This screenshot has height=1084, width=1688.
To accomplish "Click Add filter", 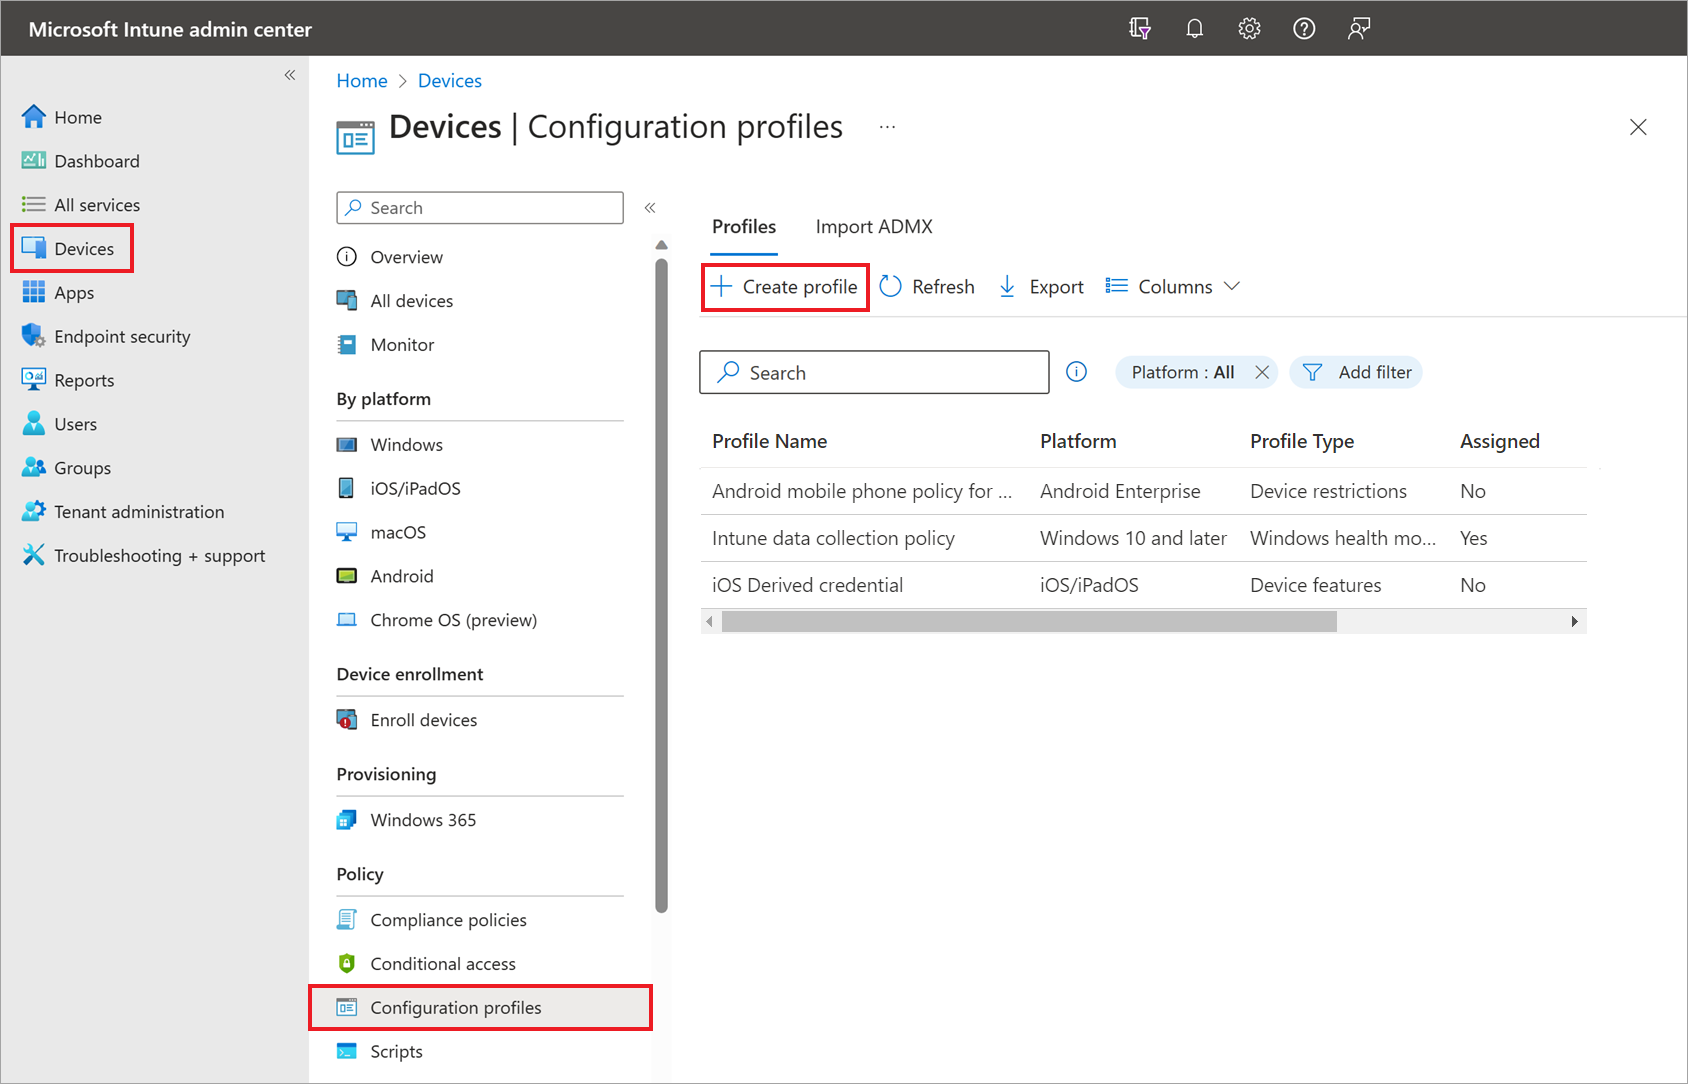I will point(1356,373).
